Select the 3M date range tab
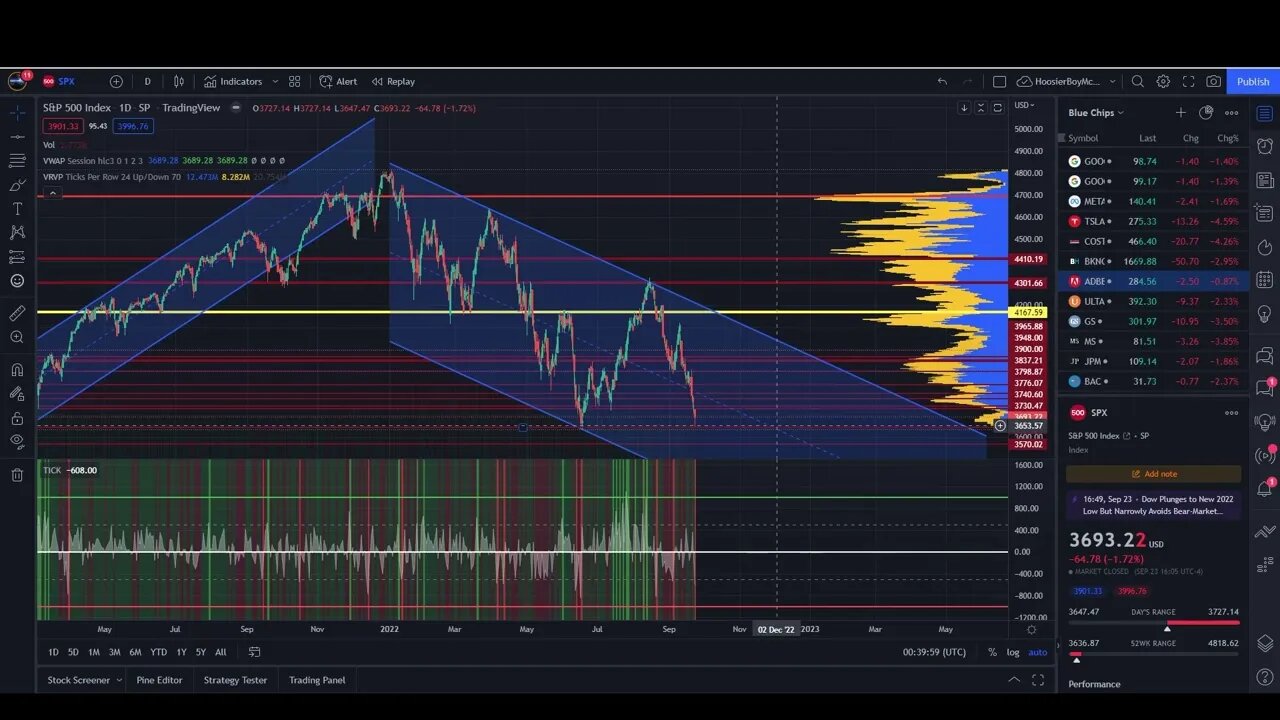The width and height of the screenshot is (1280, 720). (x=115, y=652)
